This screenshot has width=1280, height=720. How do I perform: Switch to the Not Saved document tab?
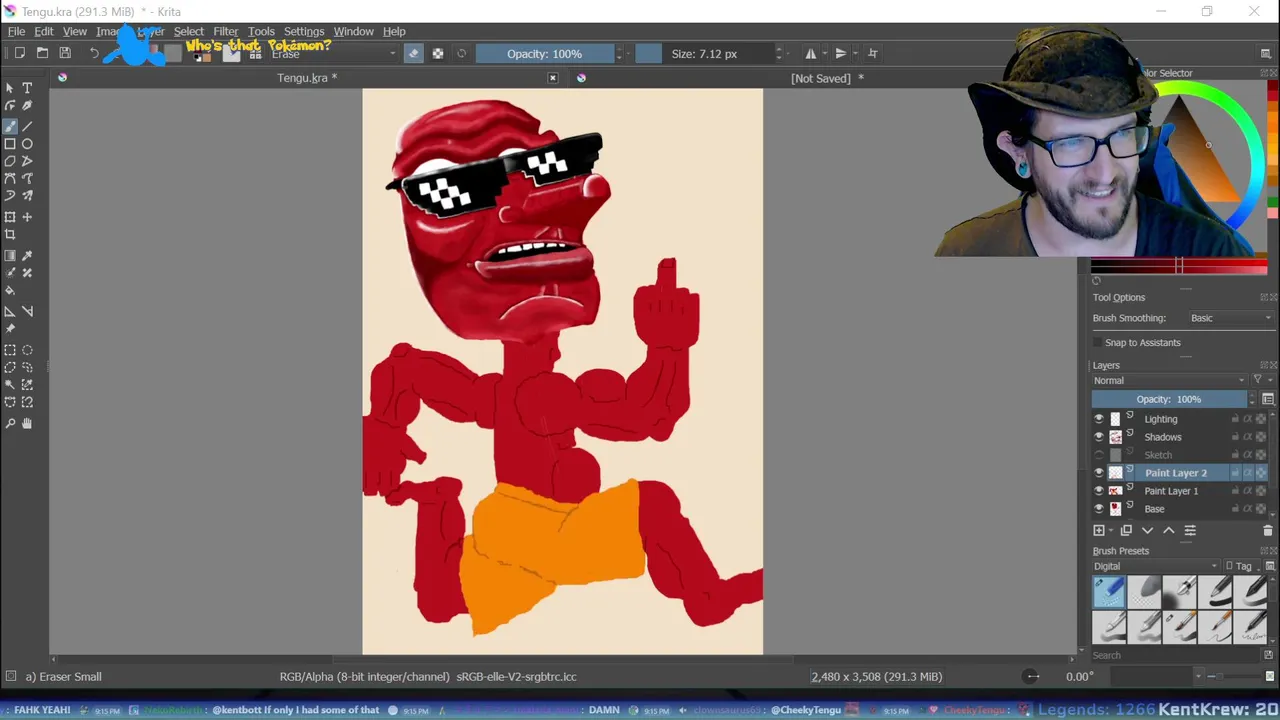[827, 78]
